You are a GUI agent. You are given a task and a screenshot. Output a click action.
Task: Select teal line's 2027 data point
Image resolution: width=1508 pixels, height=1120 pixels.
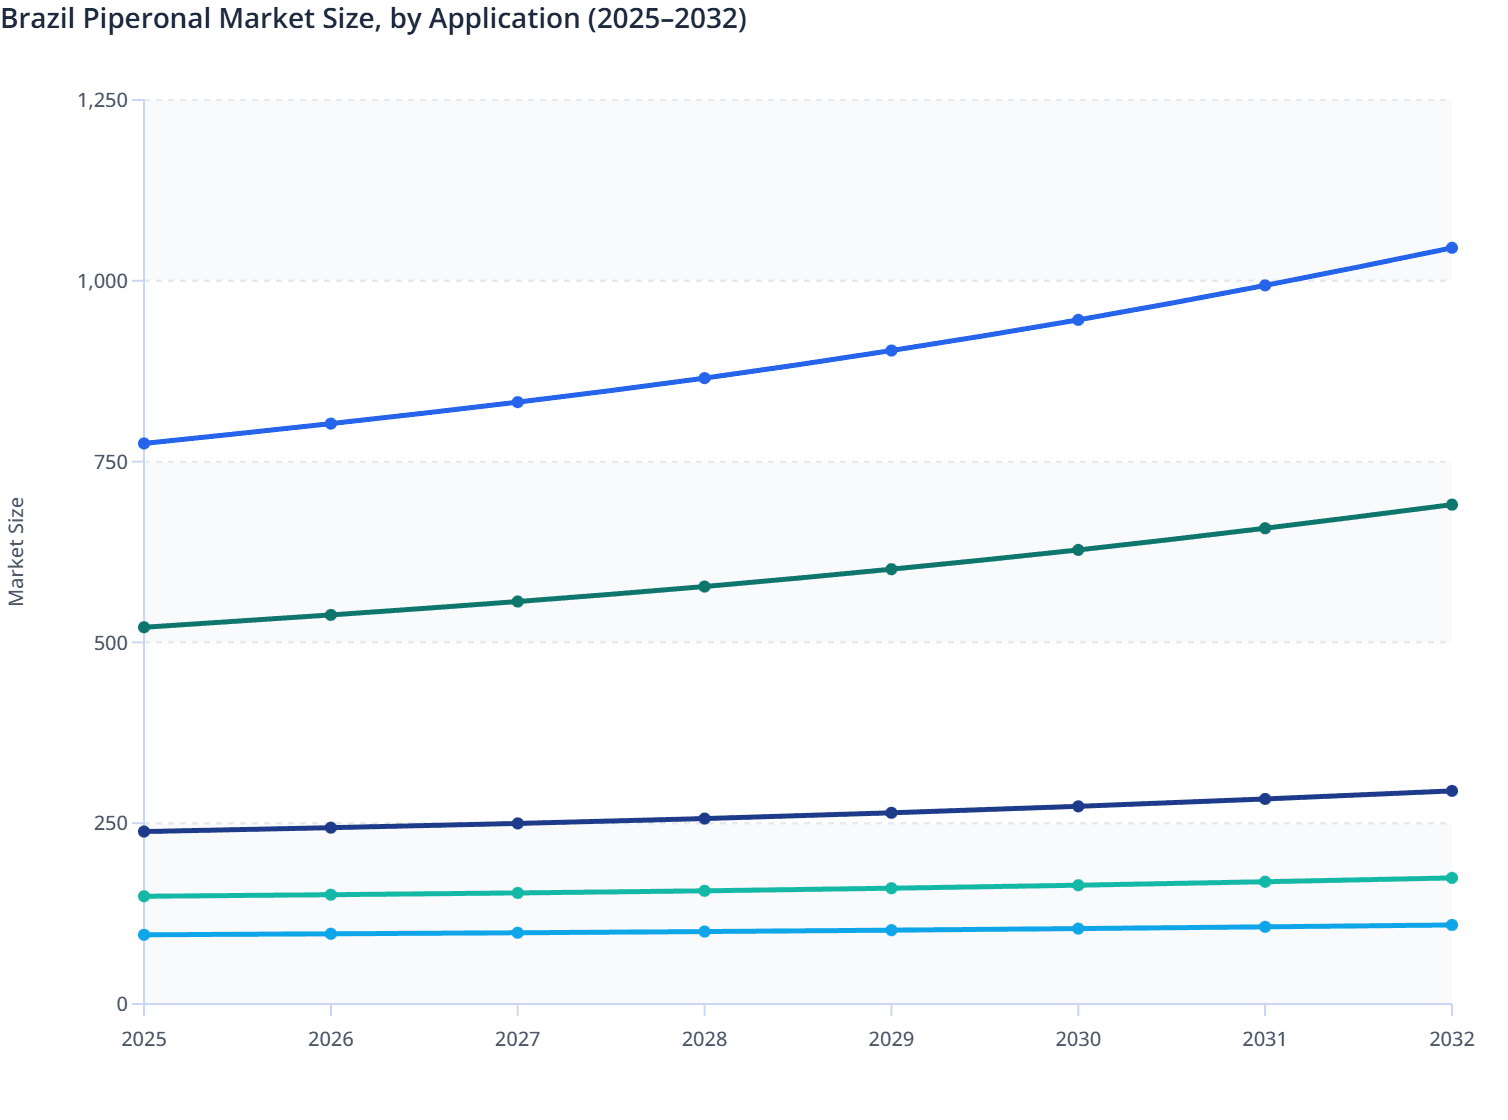click(x=518, y=893)
